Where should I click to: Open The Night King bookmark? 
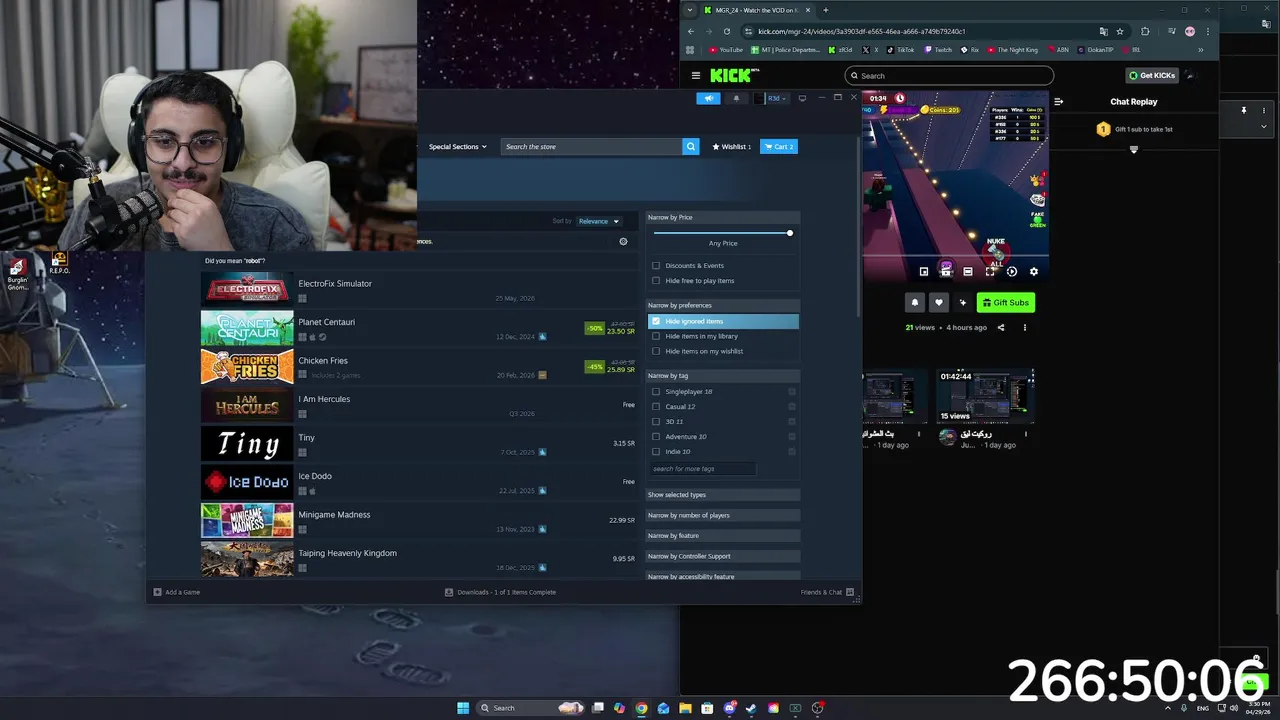click(x=1012, y=50)
